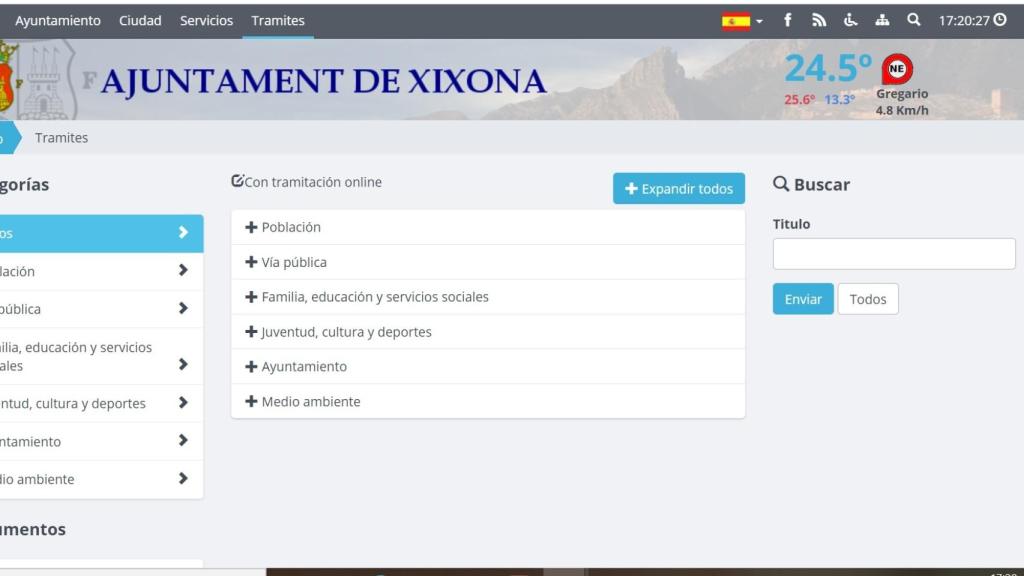Click the Spanish flag language swatch
Screen dimensions: 1024x576
pos(737,18)
